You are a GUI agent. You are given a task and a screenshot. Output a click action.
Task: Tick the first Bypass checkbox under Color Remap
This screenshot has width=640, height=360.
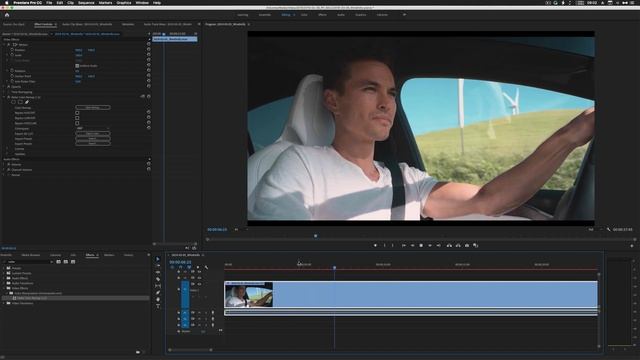coord(77,113)
